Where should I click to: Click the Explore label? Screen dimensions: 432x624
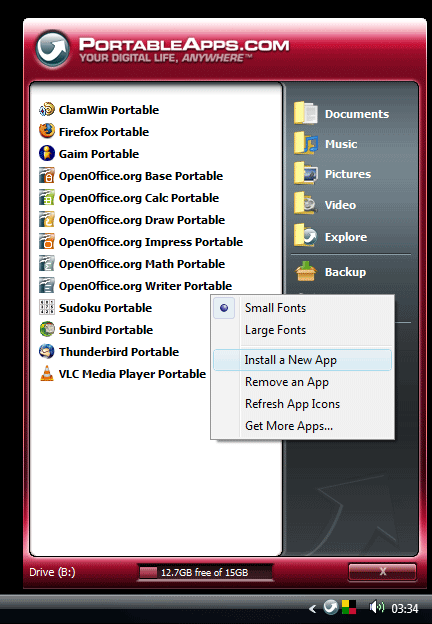pyautogui.click(x=346, y=237)
